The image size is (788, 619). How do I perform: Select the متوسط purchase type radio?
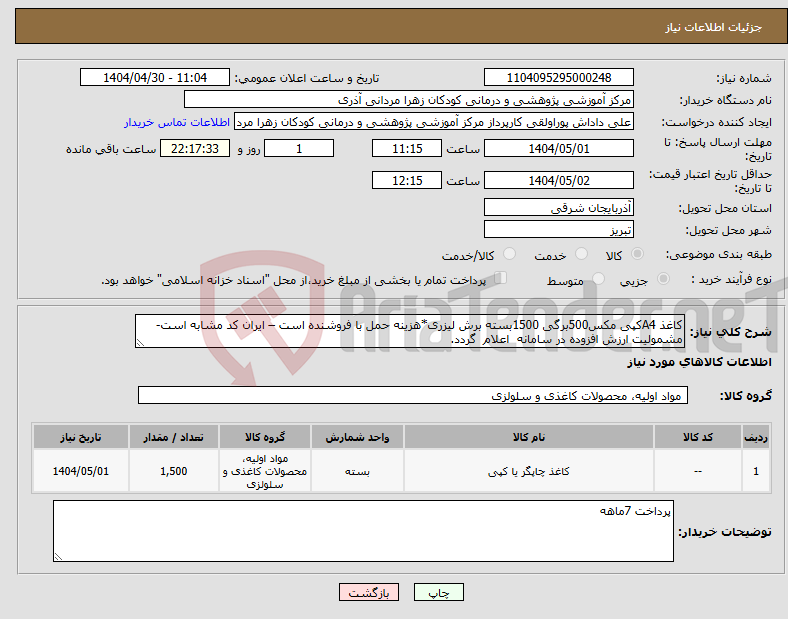coord(598,278)
